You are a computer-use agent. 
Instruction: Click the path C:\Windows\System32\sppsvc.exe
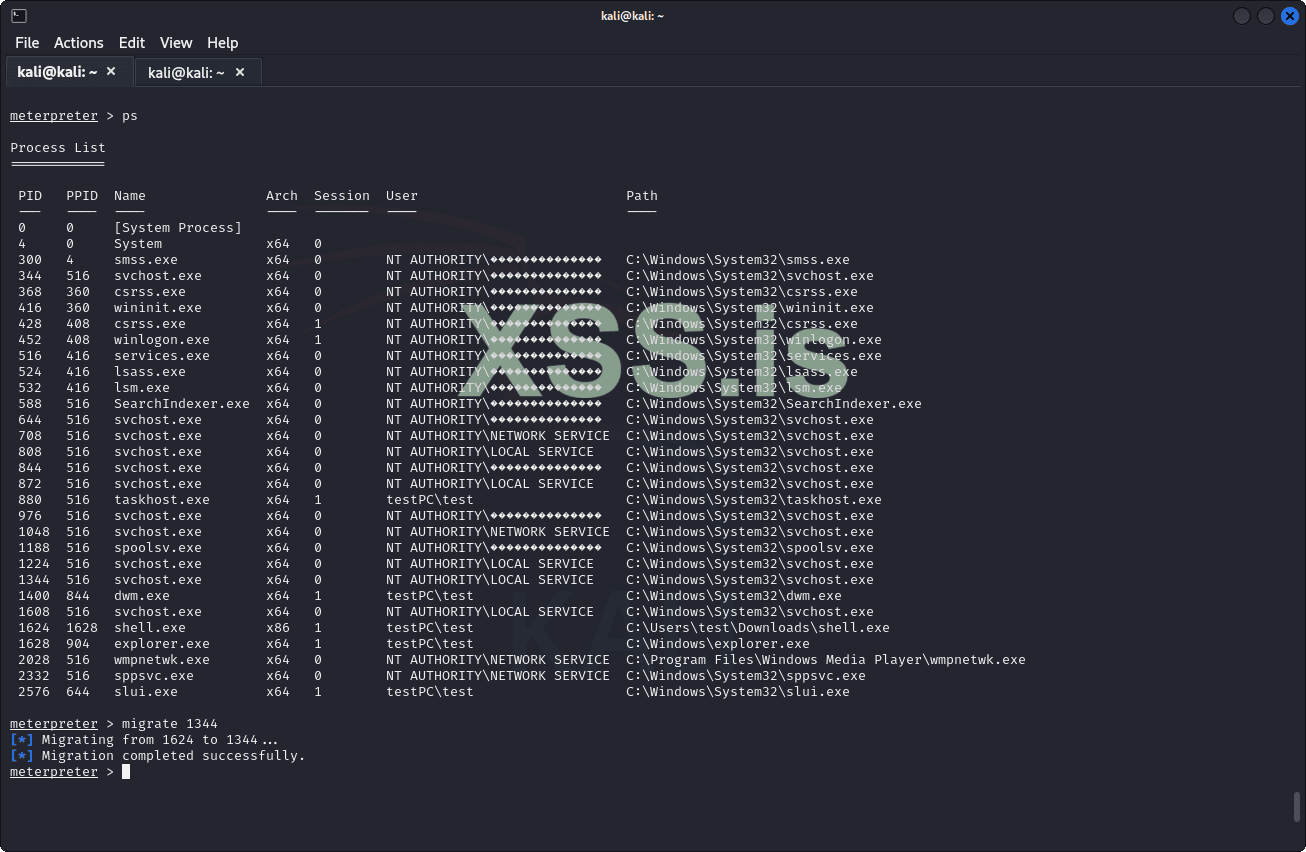click(x=746, y=676)
